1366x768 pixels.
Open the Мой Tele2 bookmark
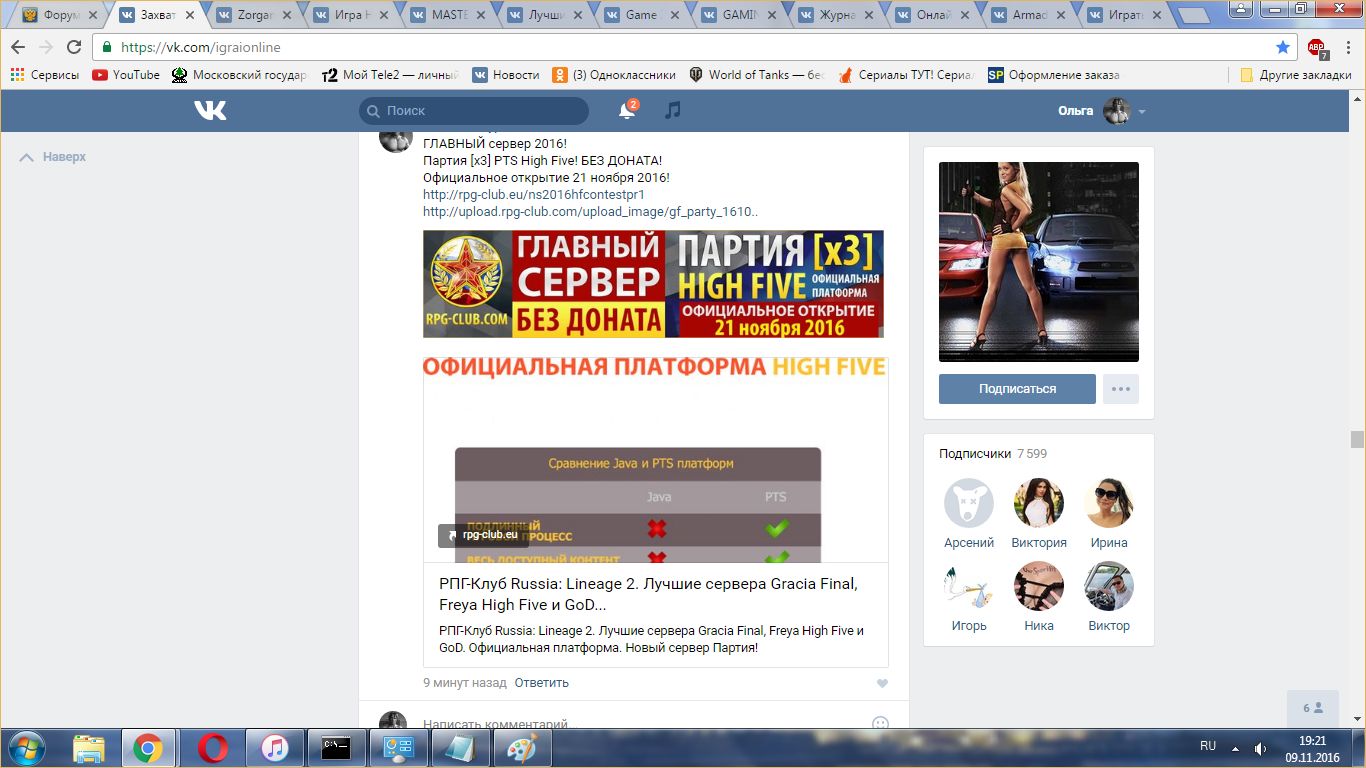(391, 75)
